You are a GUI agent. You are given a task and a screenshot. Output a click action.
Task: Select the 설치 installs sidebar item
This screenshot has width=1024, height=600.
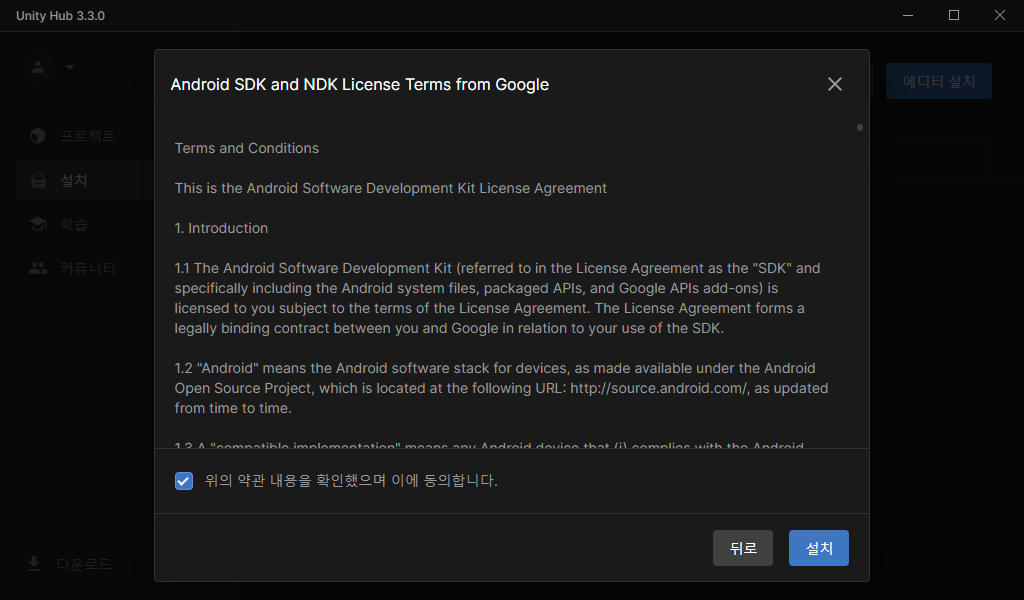point(85,180)
